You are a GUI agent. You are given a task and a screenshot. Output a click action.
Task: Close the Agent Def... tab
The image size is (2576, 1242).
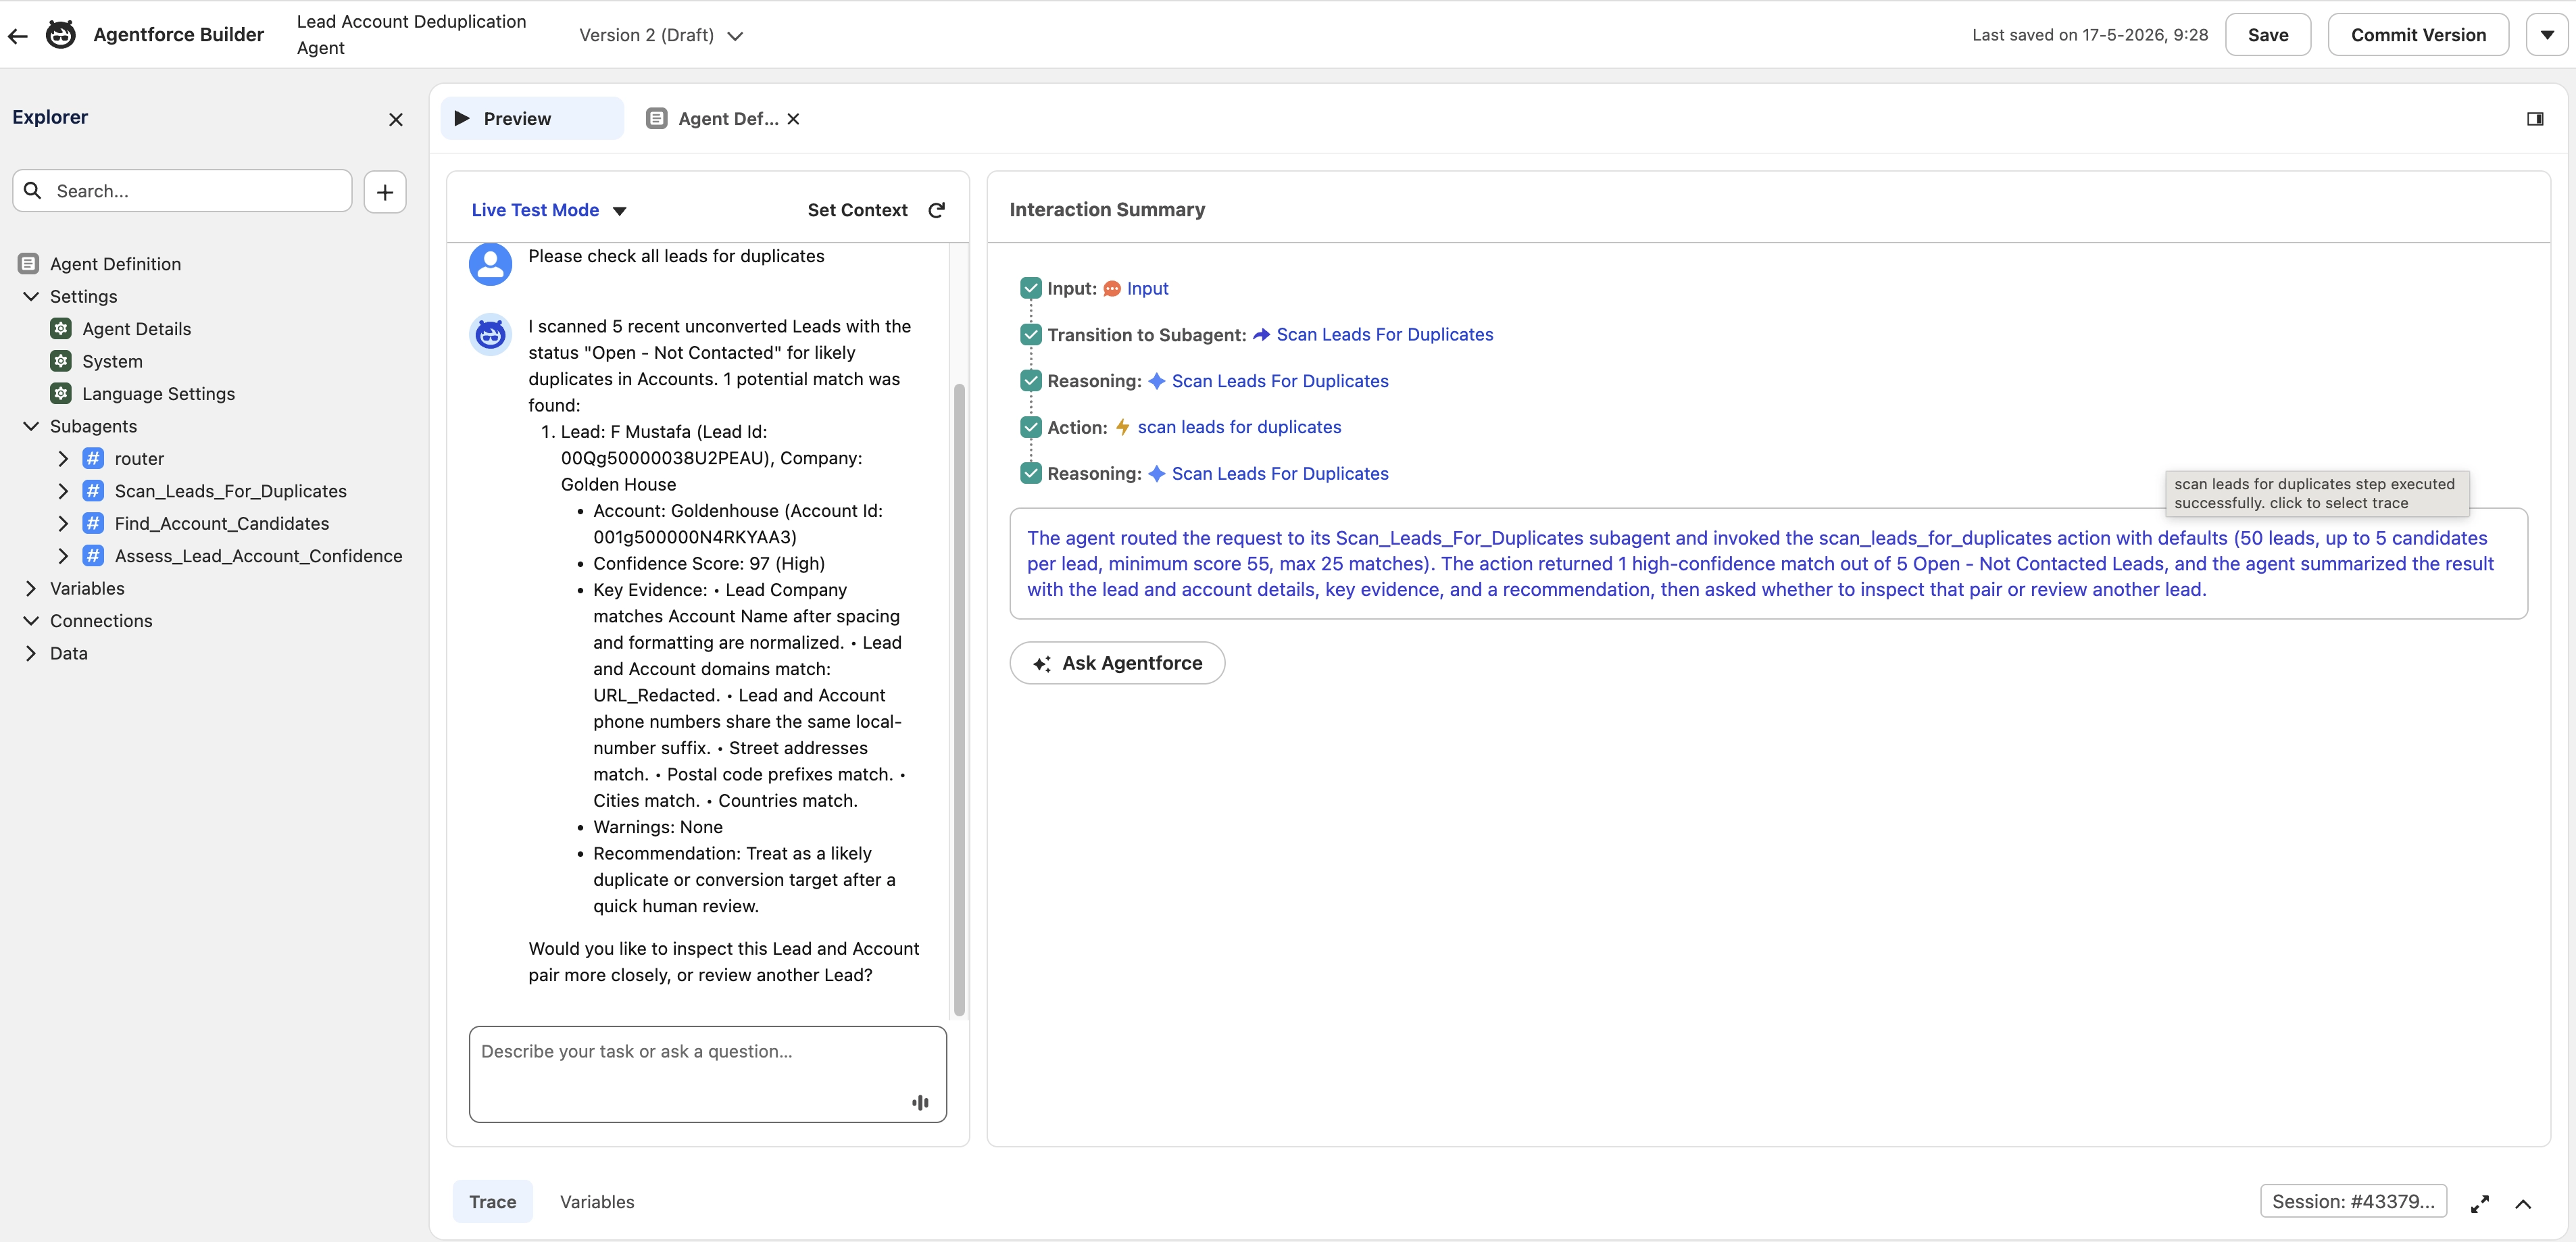point(793,119)
